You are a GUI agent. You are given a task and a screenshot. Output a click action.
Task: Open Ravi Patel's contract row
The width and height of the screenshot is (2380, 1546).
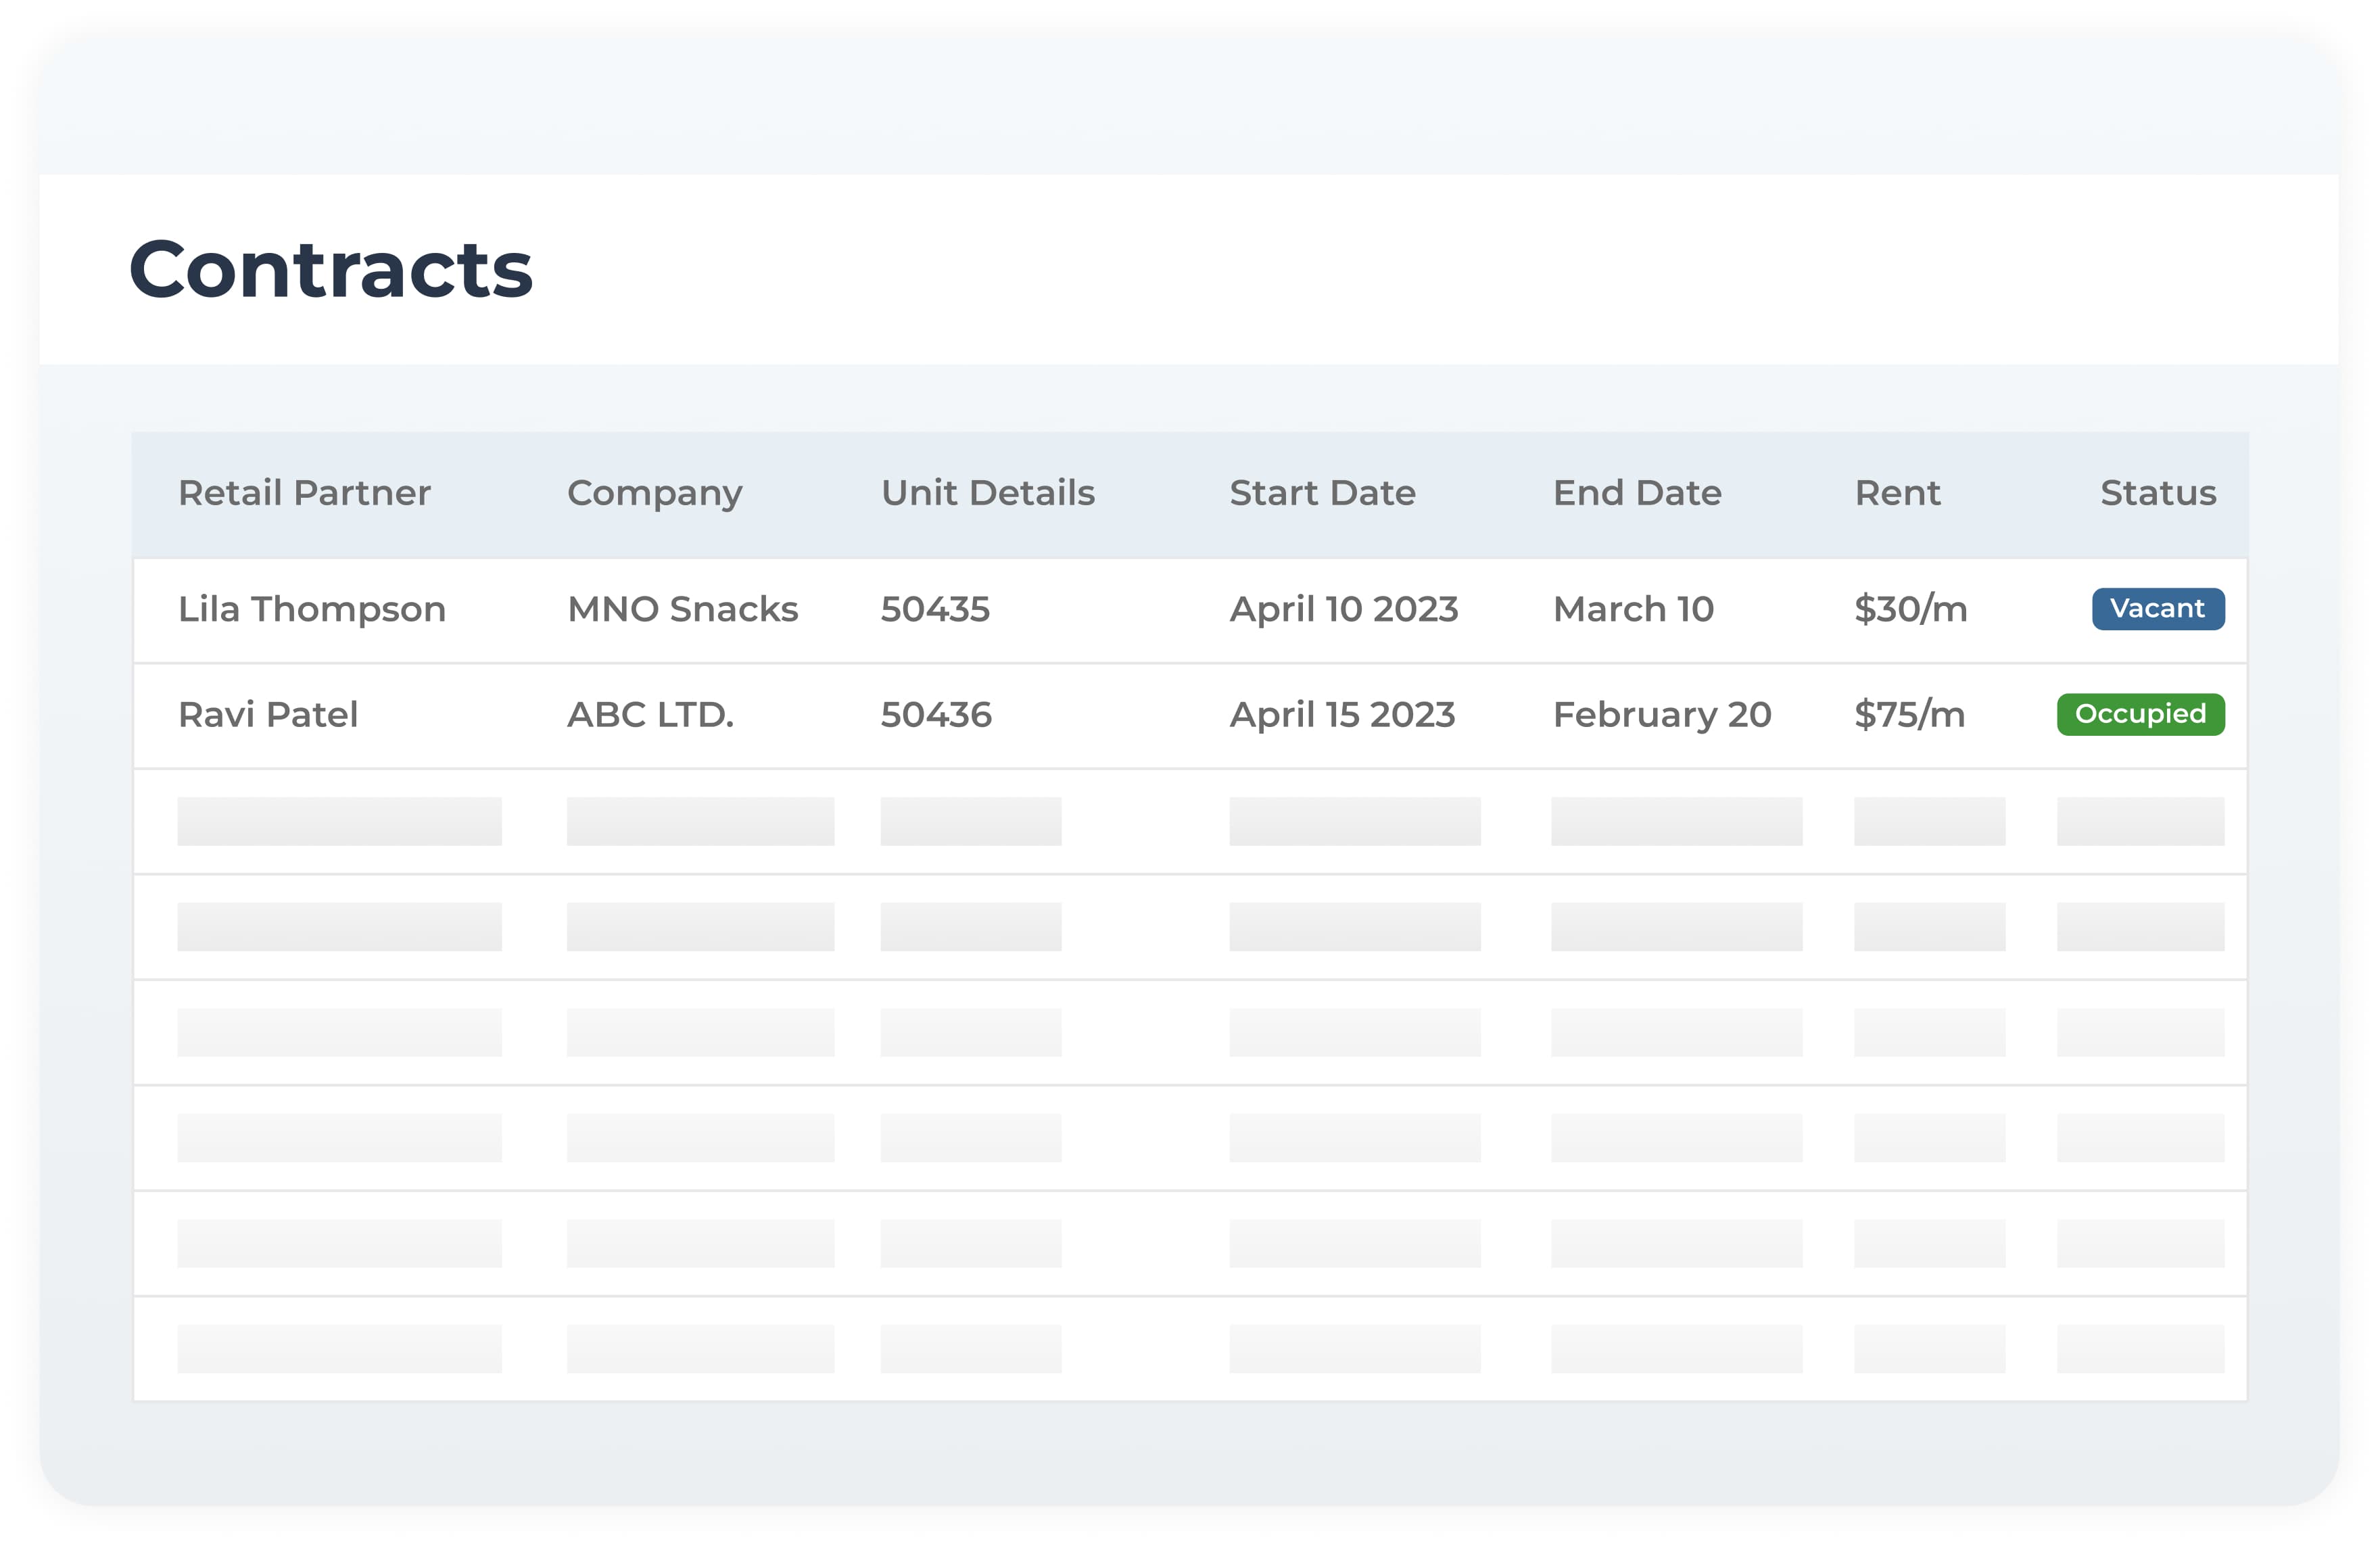click(267, 714)
